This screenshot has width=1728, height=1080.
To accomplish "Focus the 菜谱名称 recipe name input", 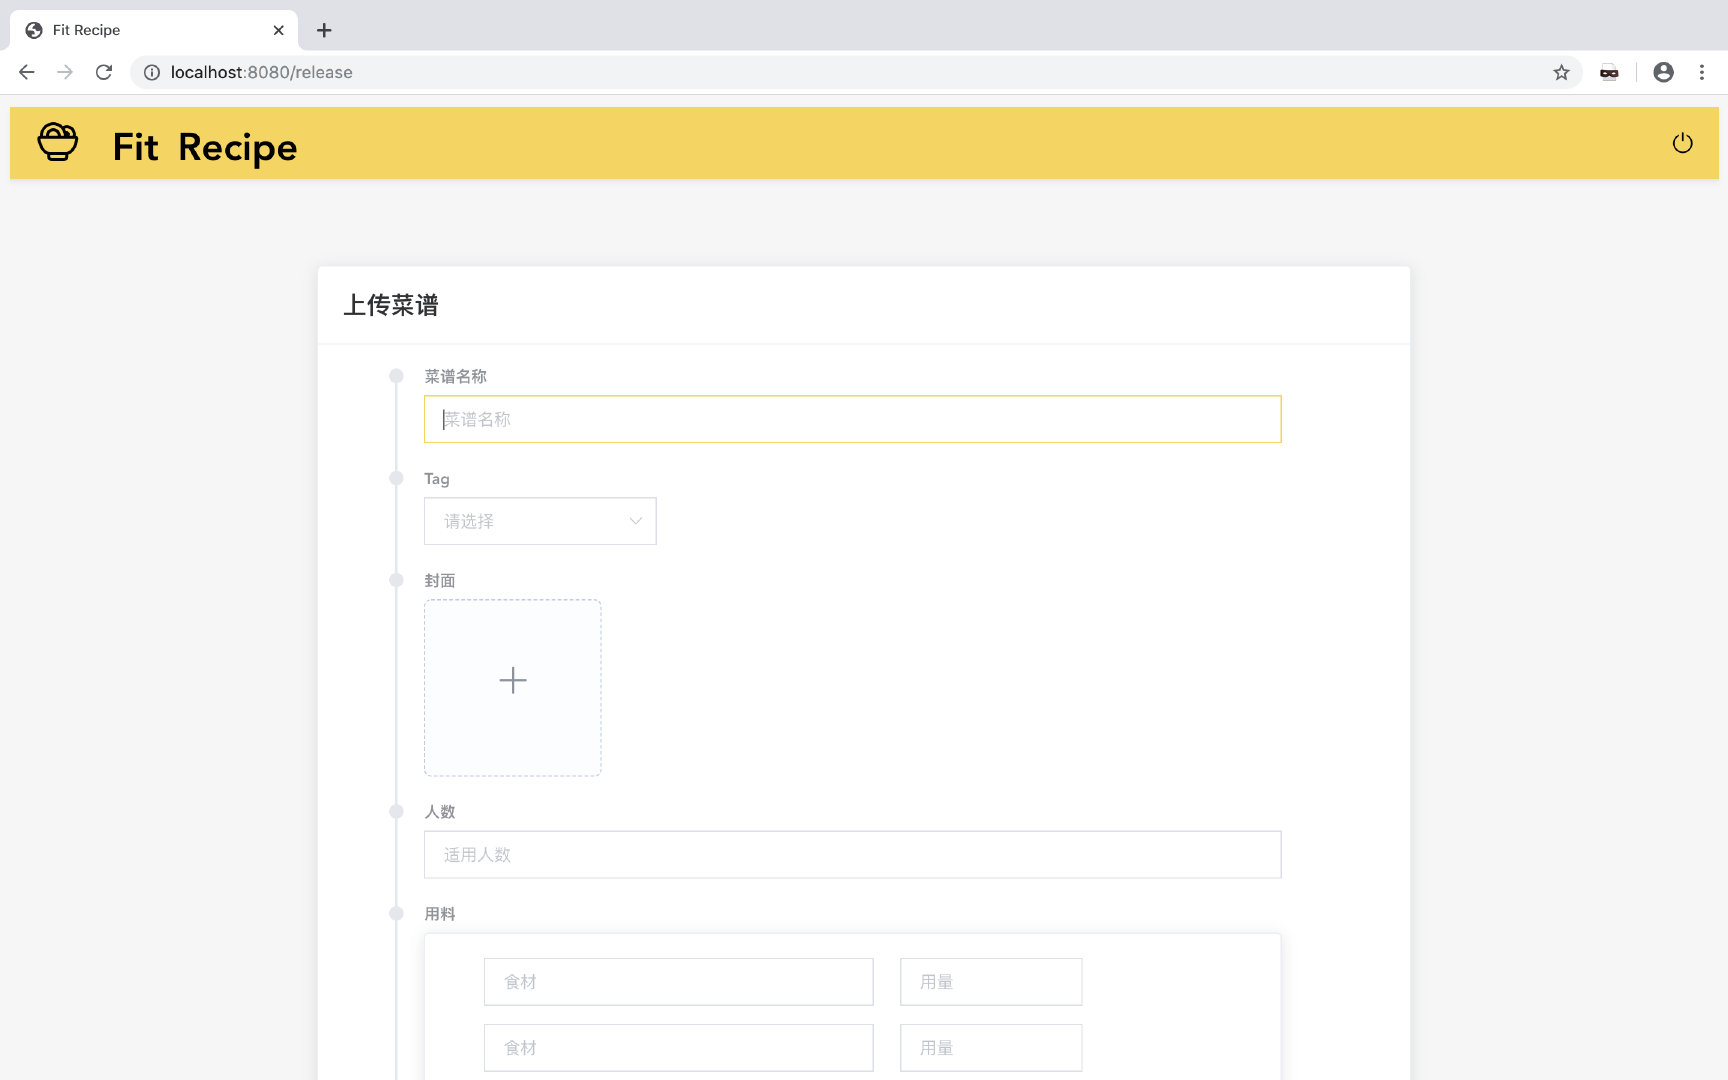I will tap(852, 419).
